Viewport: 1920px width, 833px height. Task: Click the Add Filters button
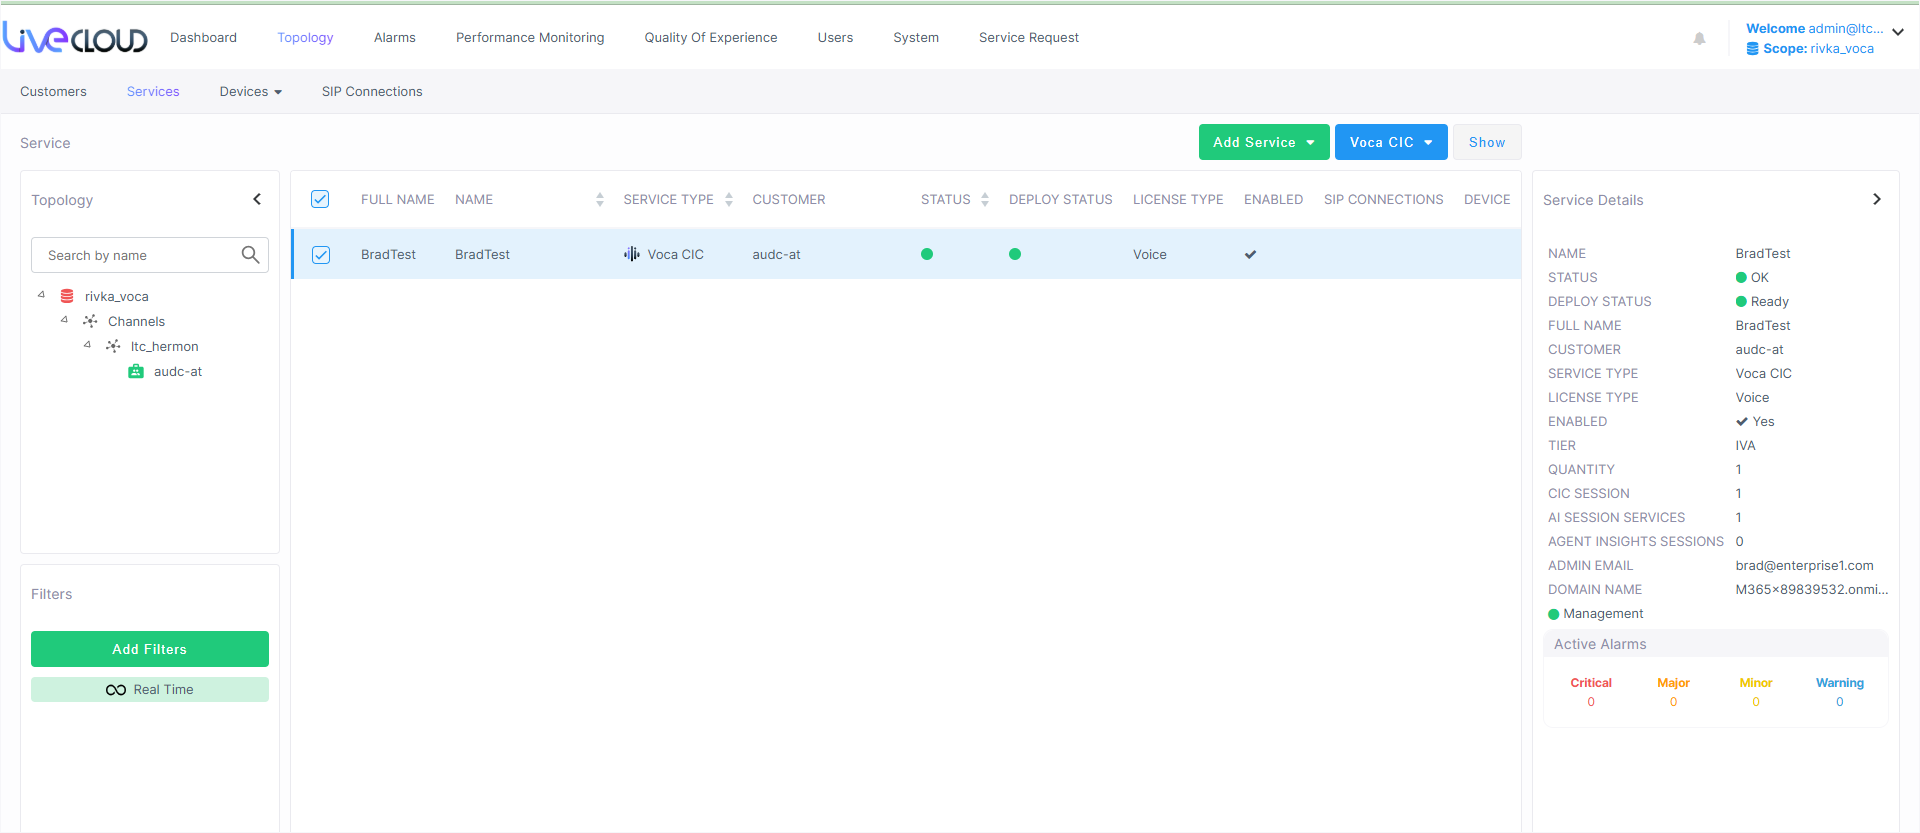pyautogui.click(x=150, y=649)
